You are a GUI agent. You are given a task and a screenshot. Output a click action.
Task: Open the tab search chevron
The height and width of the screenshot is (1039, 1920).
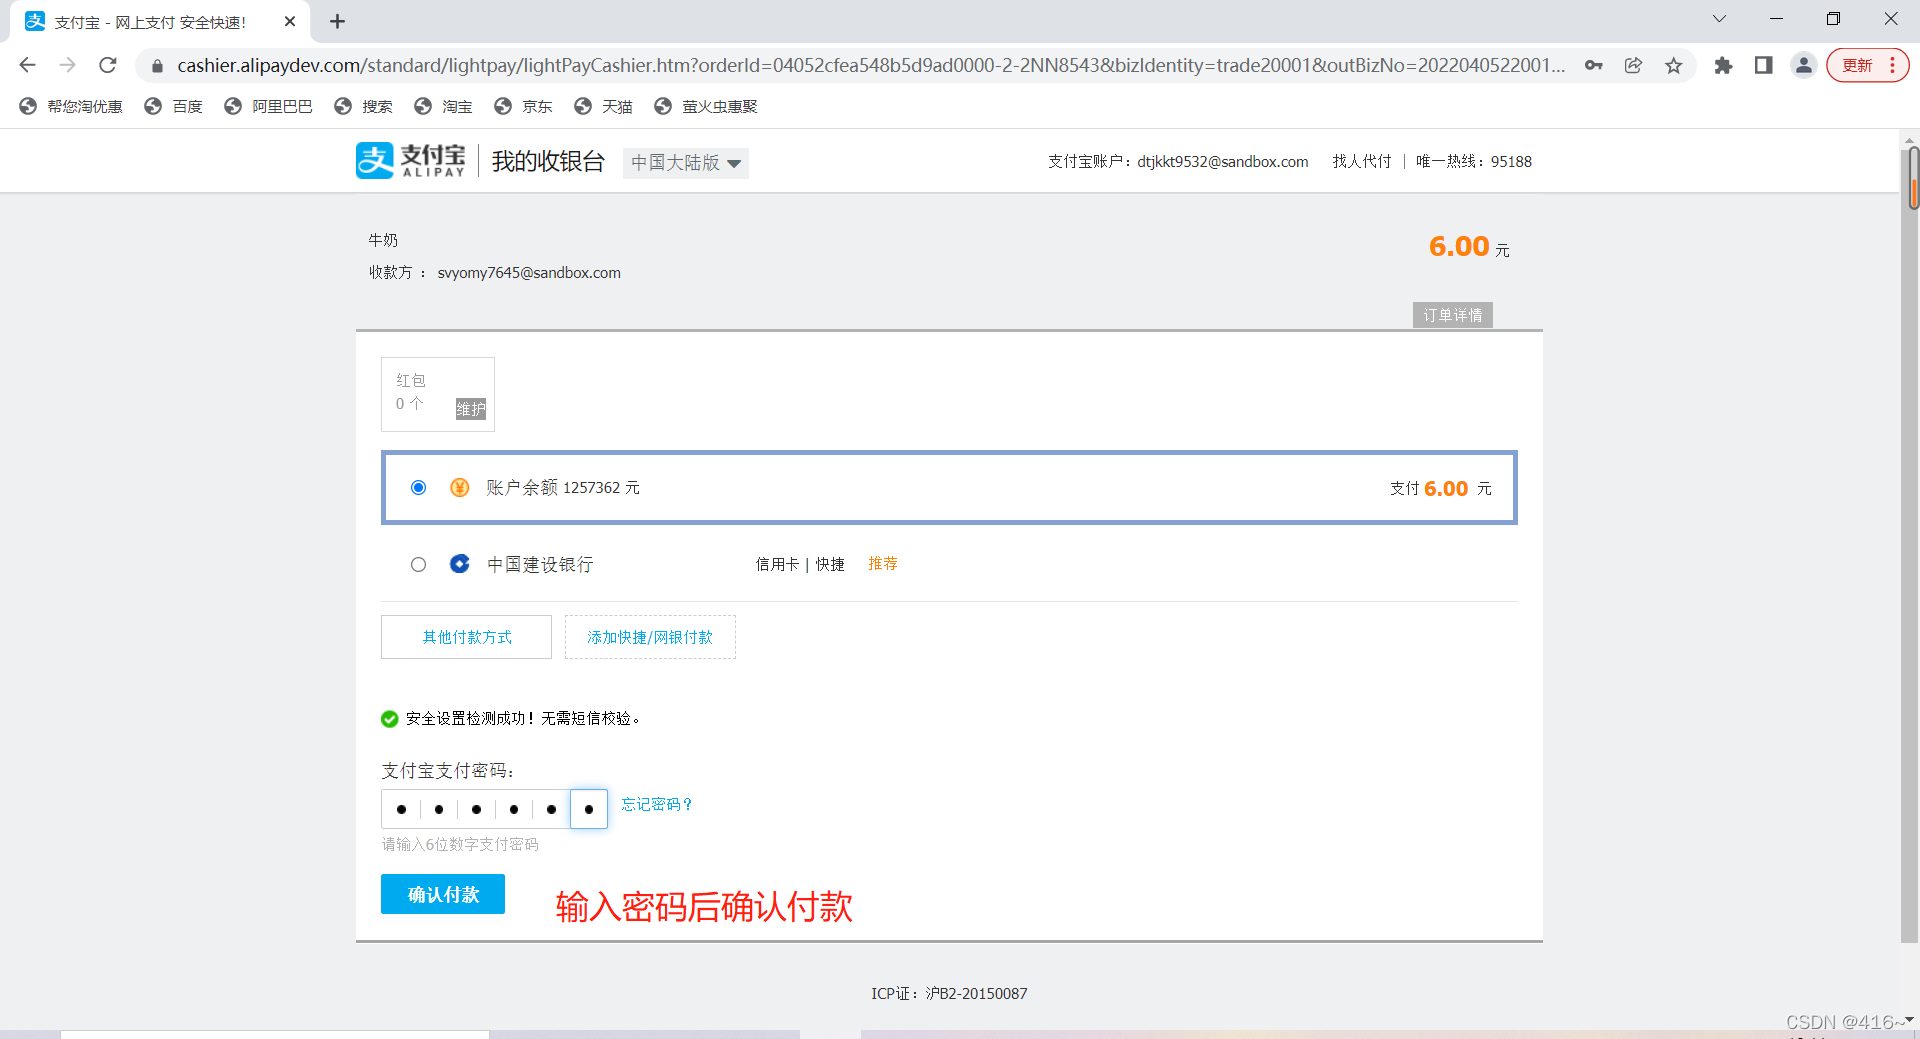(1719, 19)
